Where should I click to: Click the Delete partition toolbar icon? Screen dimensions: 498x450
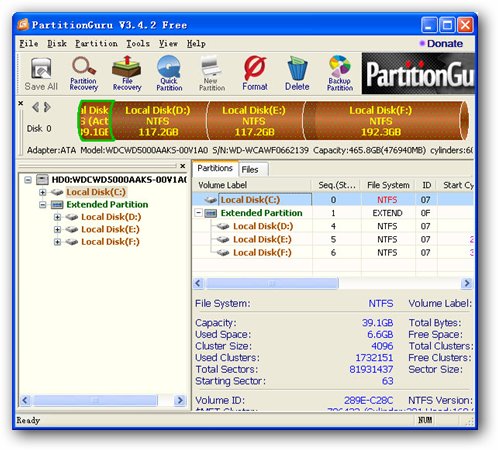(x=297, y=74)
